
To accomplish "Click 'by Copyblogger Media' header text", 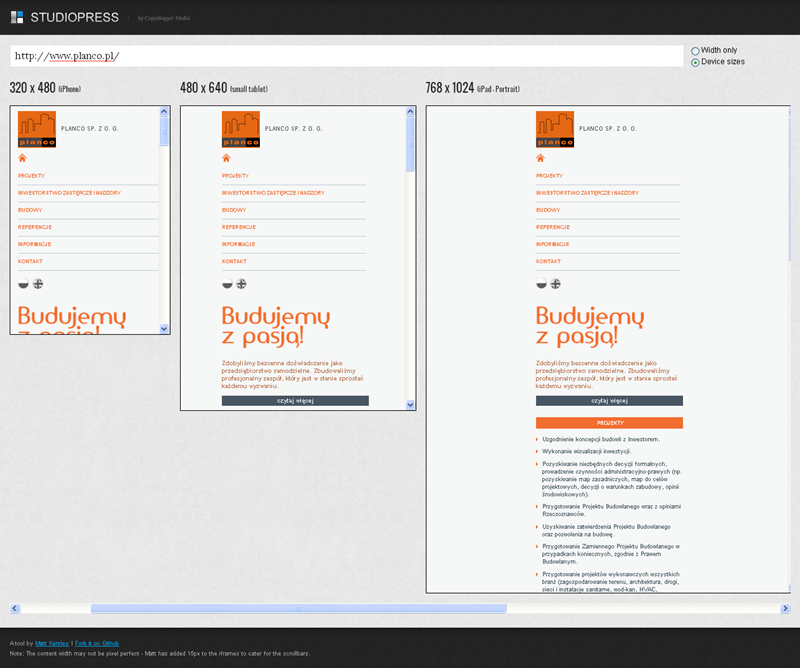I will pyautogui.click(x=164, y=18).
